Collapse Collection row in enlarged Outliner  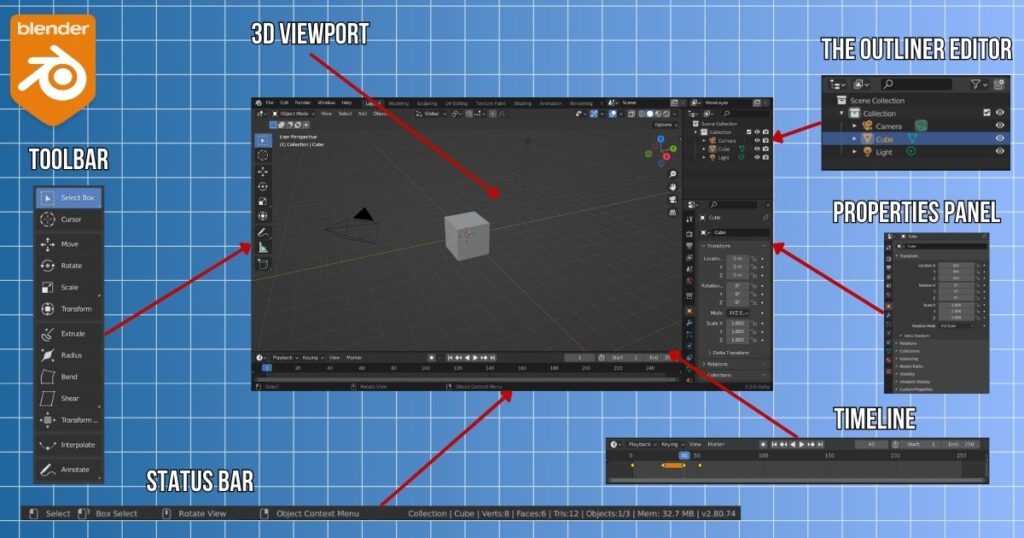842,113
